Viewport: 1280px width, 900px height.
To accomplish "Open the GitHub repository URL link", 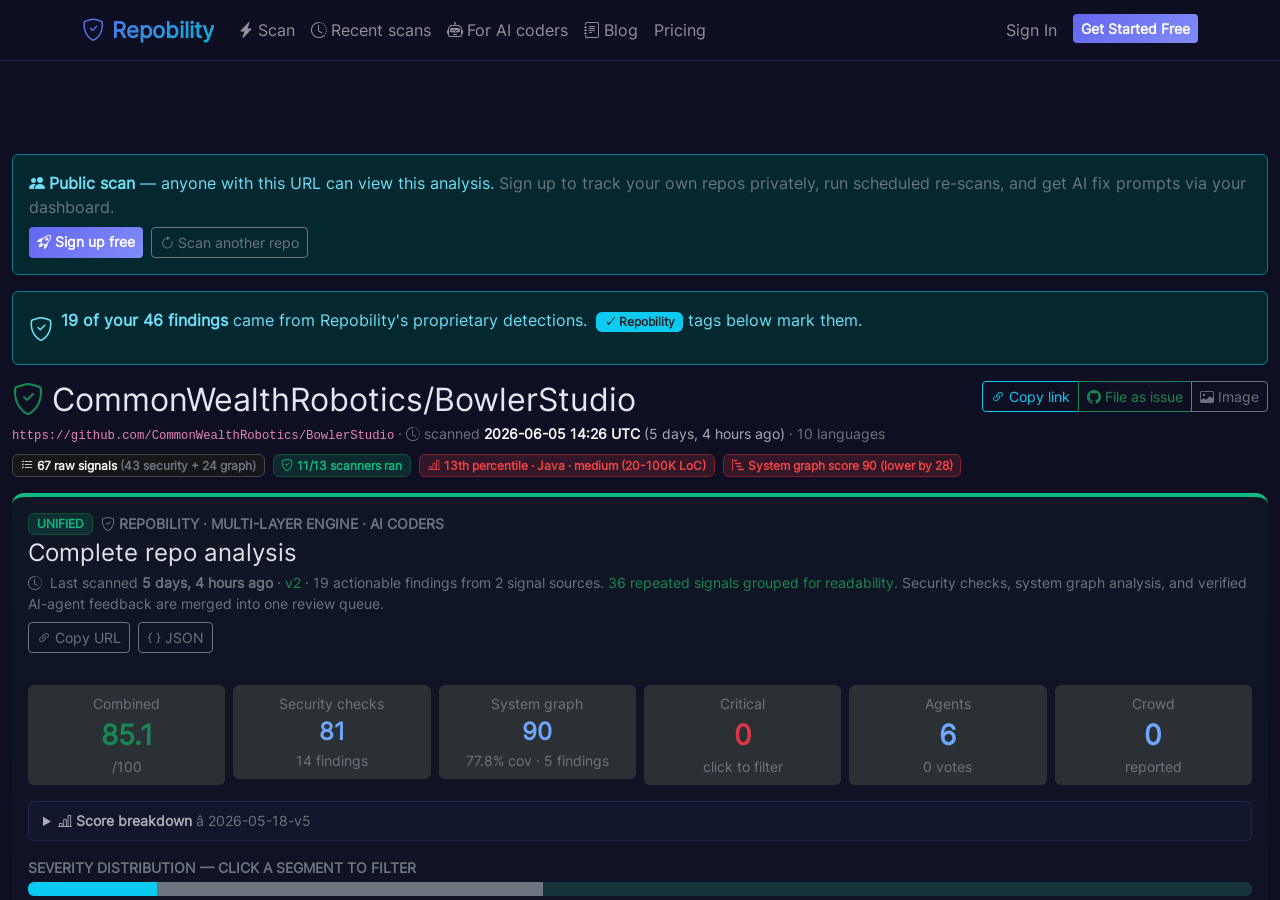I will (203, 435).
